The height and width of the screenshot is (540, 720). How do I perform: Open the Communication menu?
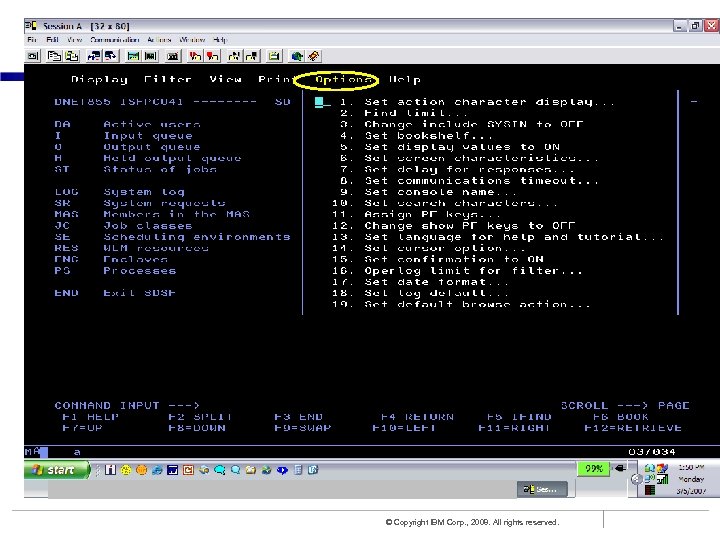click(114, 40)
